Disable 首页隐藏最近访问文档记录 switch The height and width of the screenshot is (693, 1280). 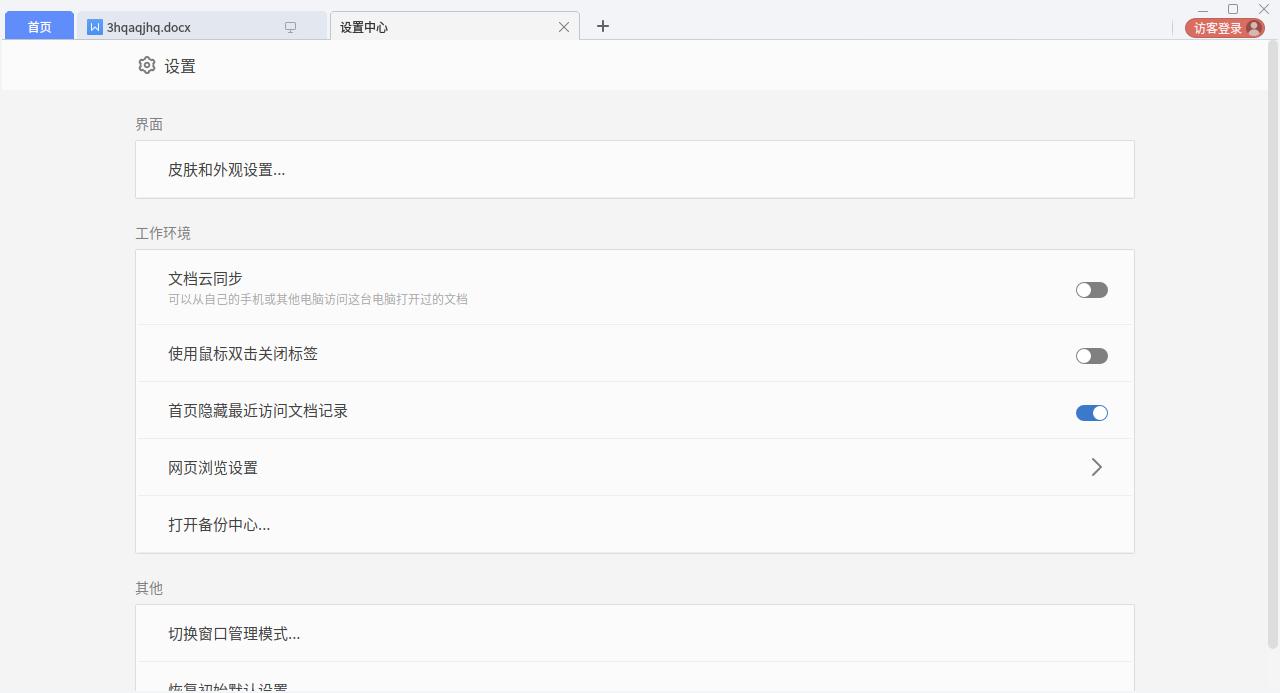point(1092,413)
